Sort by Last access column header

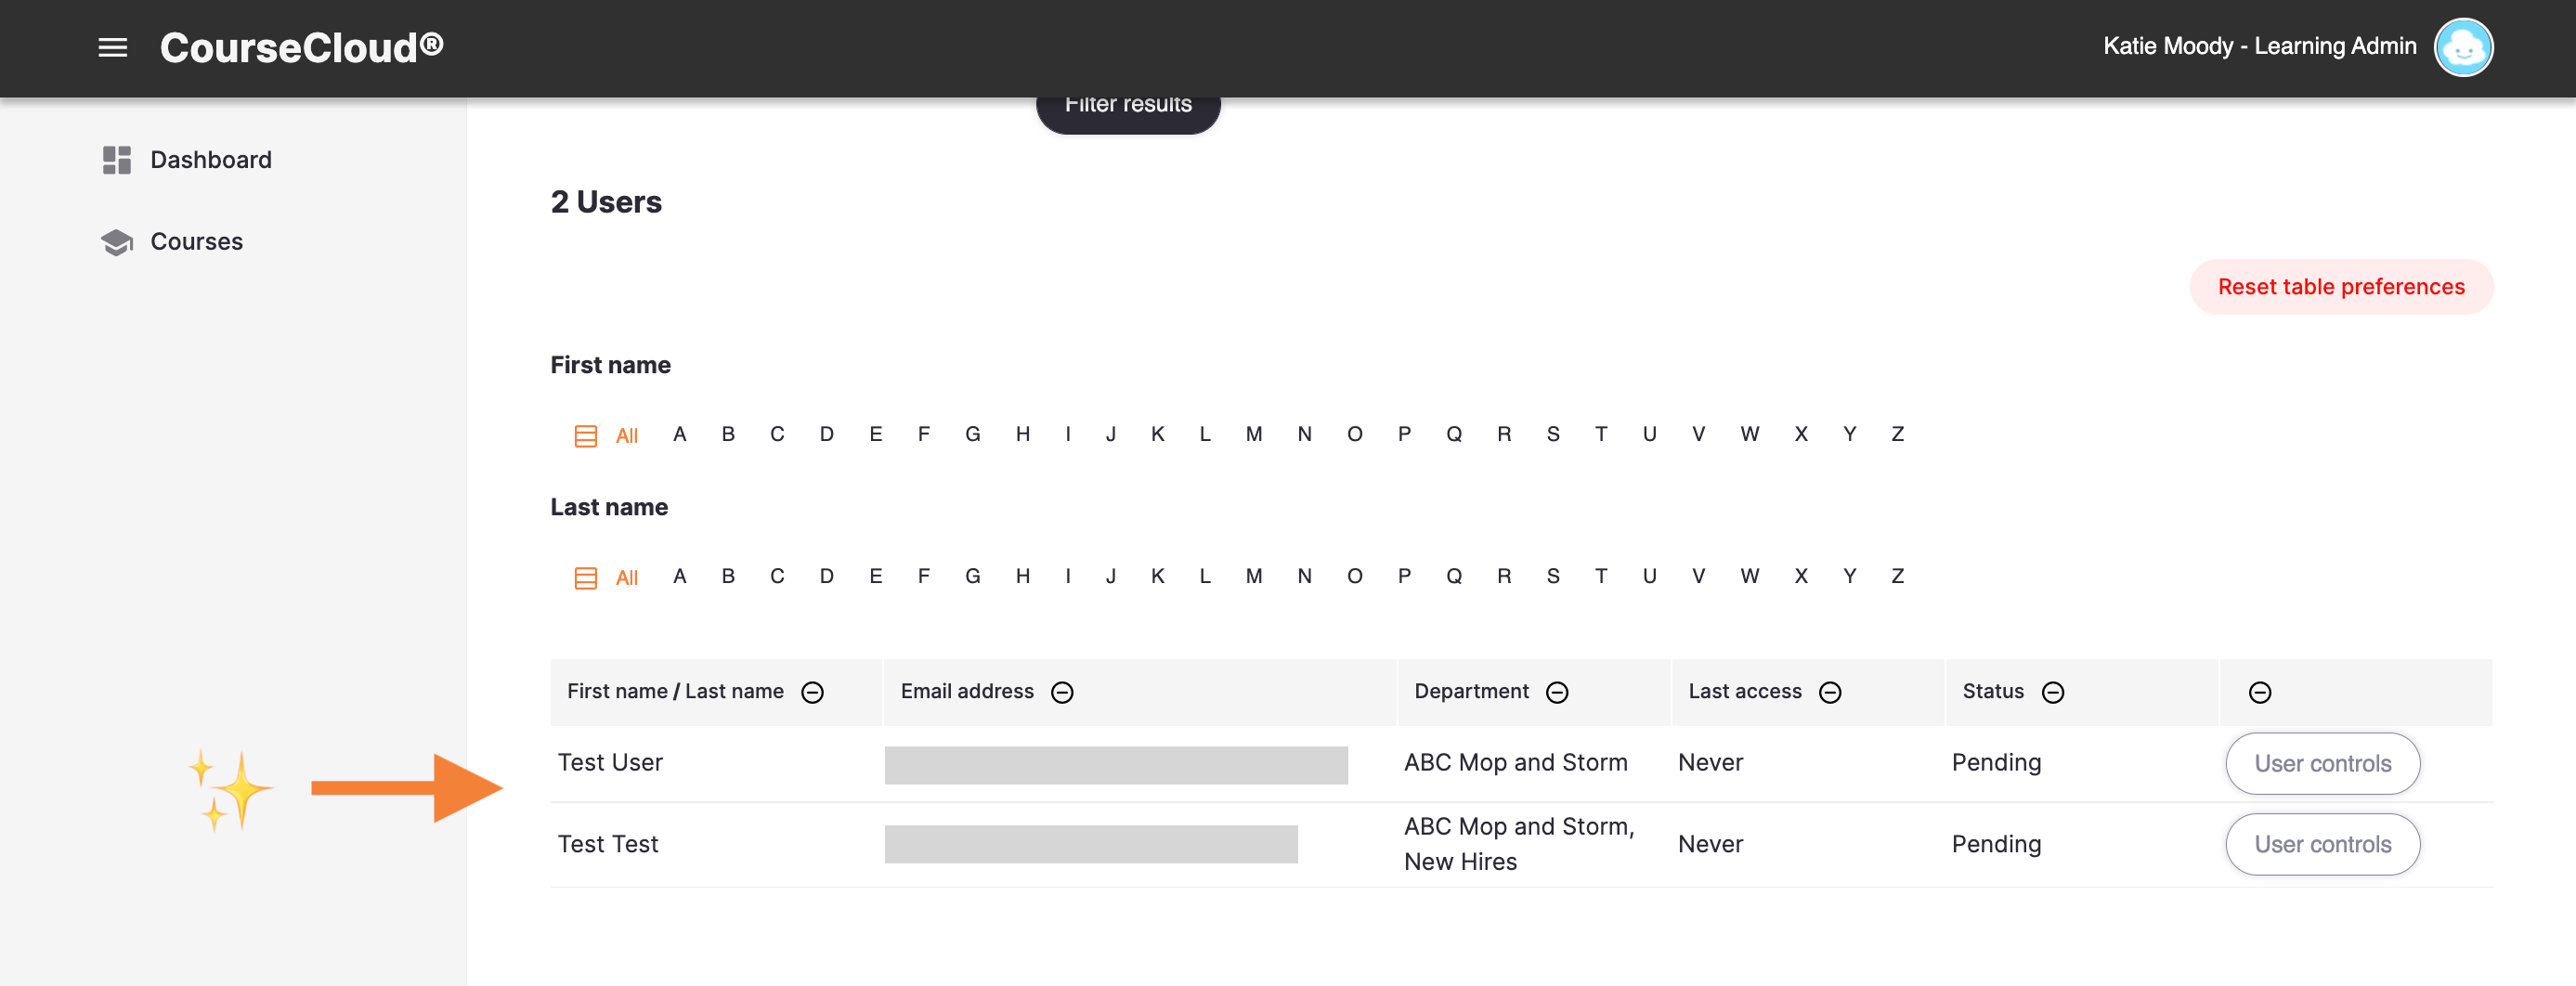1745,691
